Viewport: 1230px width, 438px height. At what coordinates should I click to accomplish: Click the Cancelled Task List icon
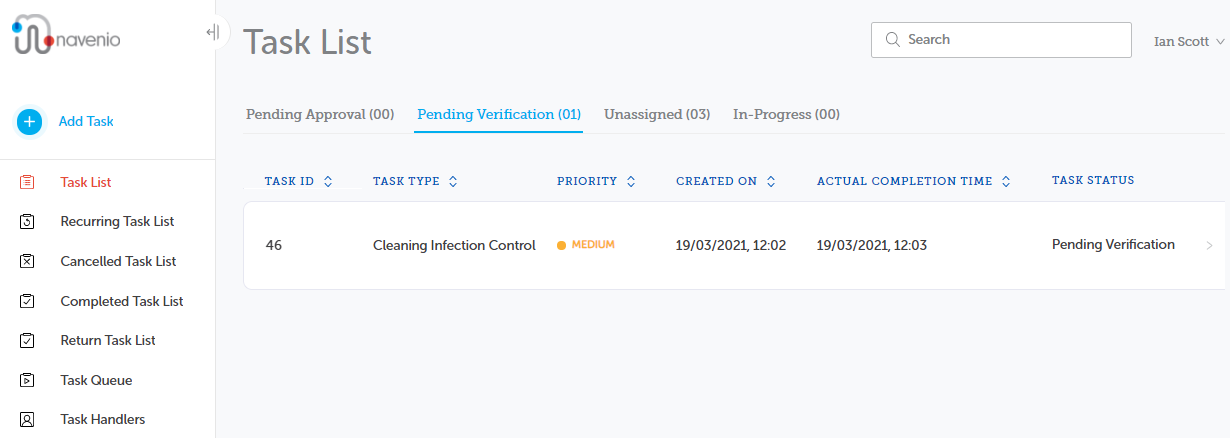[27, 261]
